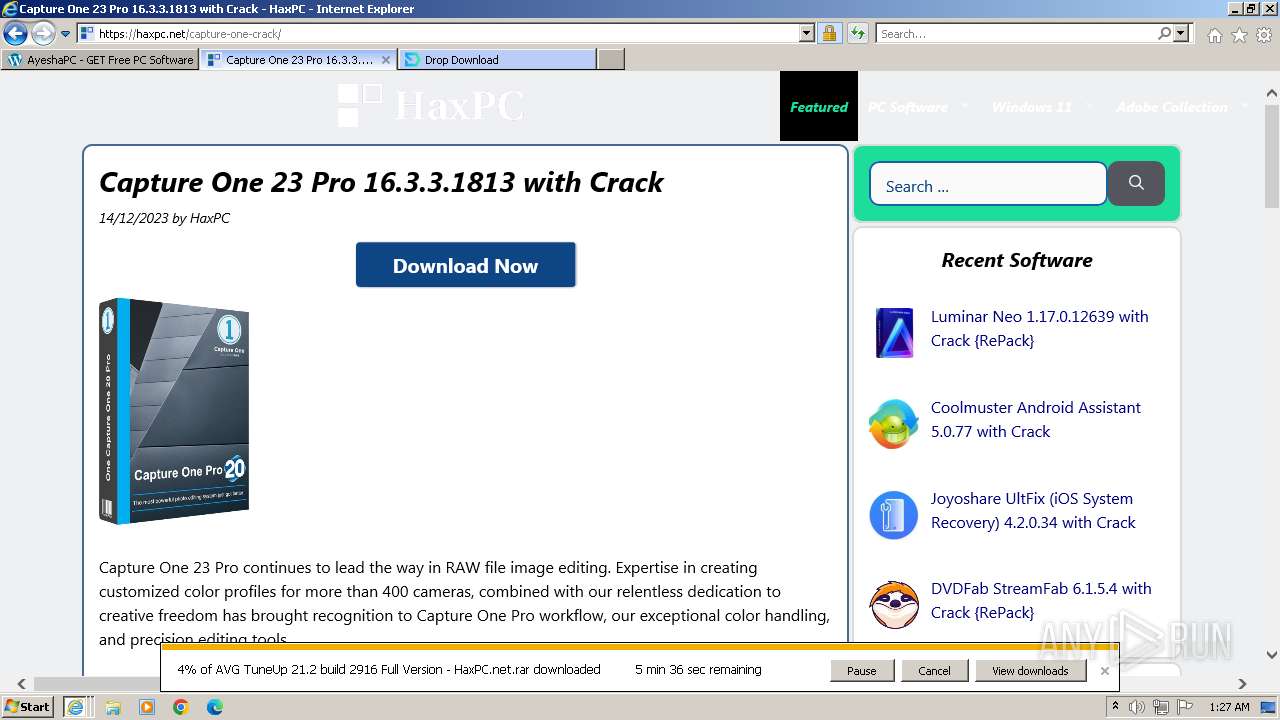Launch Chrome from the taskbar

[180, 707]
